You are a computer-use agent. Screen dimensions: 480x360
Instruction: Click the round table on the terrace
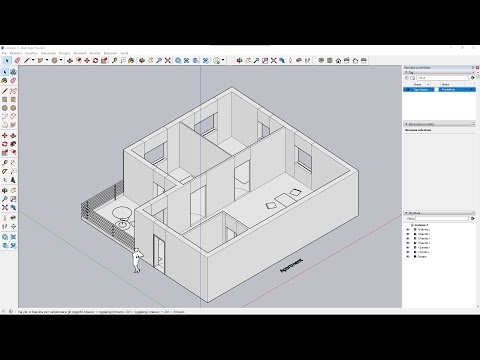coord(121,213)
